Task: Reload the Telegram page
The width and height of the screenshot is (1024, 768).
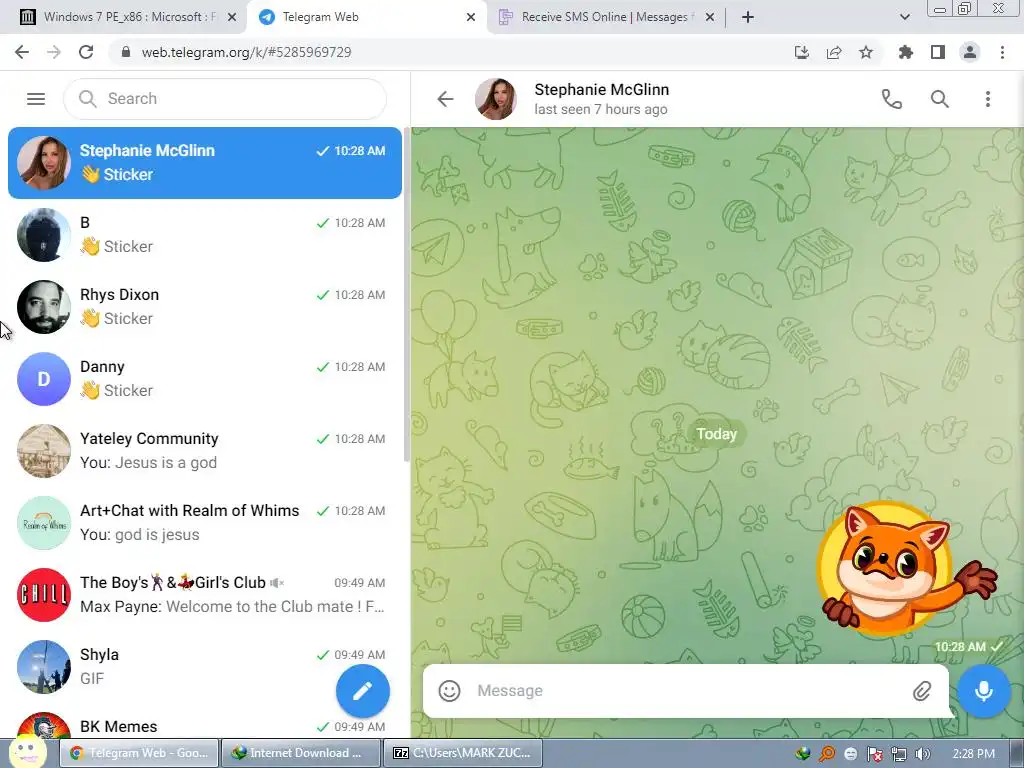Action: pos(86,52)
